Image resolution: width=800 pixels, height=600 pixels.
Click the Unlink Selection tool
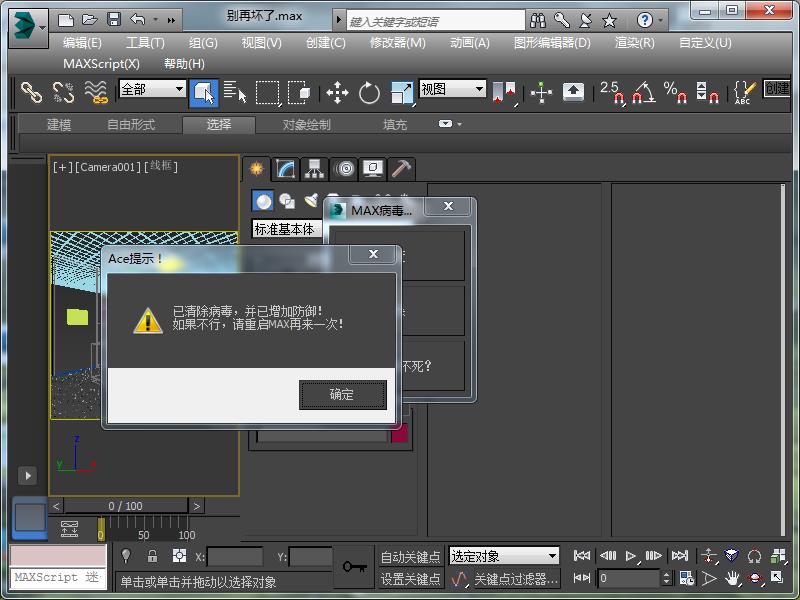click(63, 93)
